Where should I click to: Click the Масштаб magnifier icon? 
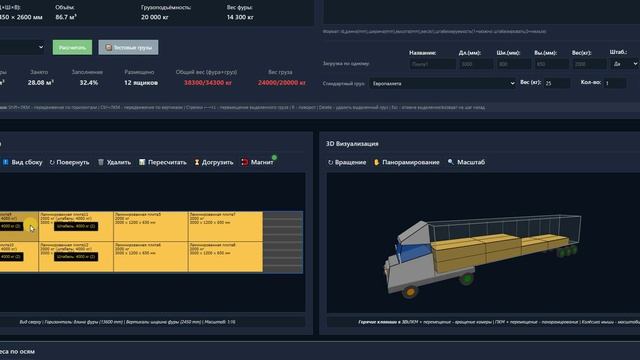tap(451, 162)
